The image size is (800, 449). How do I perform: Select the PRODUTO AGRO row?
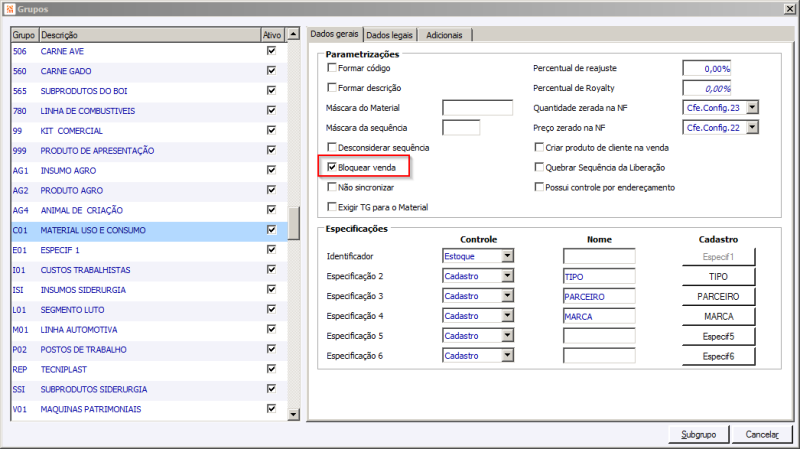[149, 190]
